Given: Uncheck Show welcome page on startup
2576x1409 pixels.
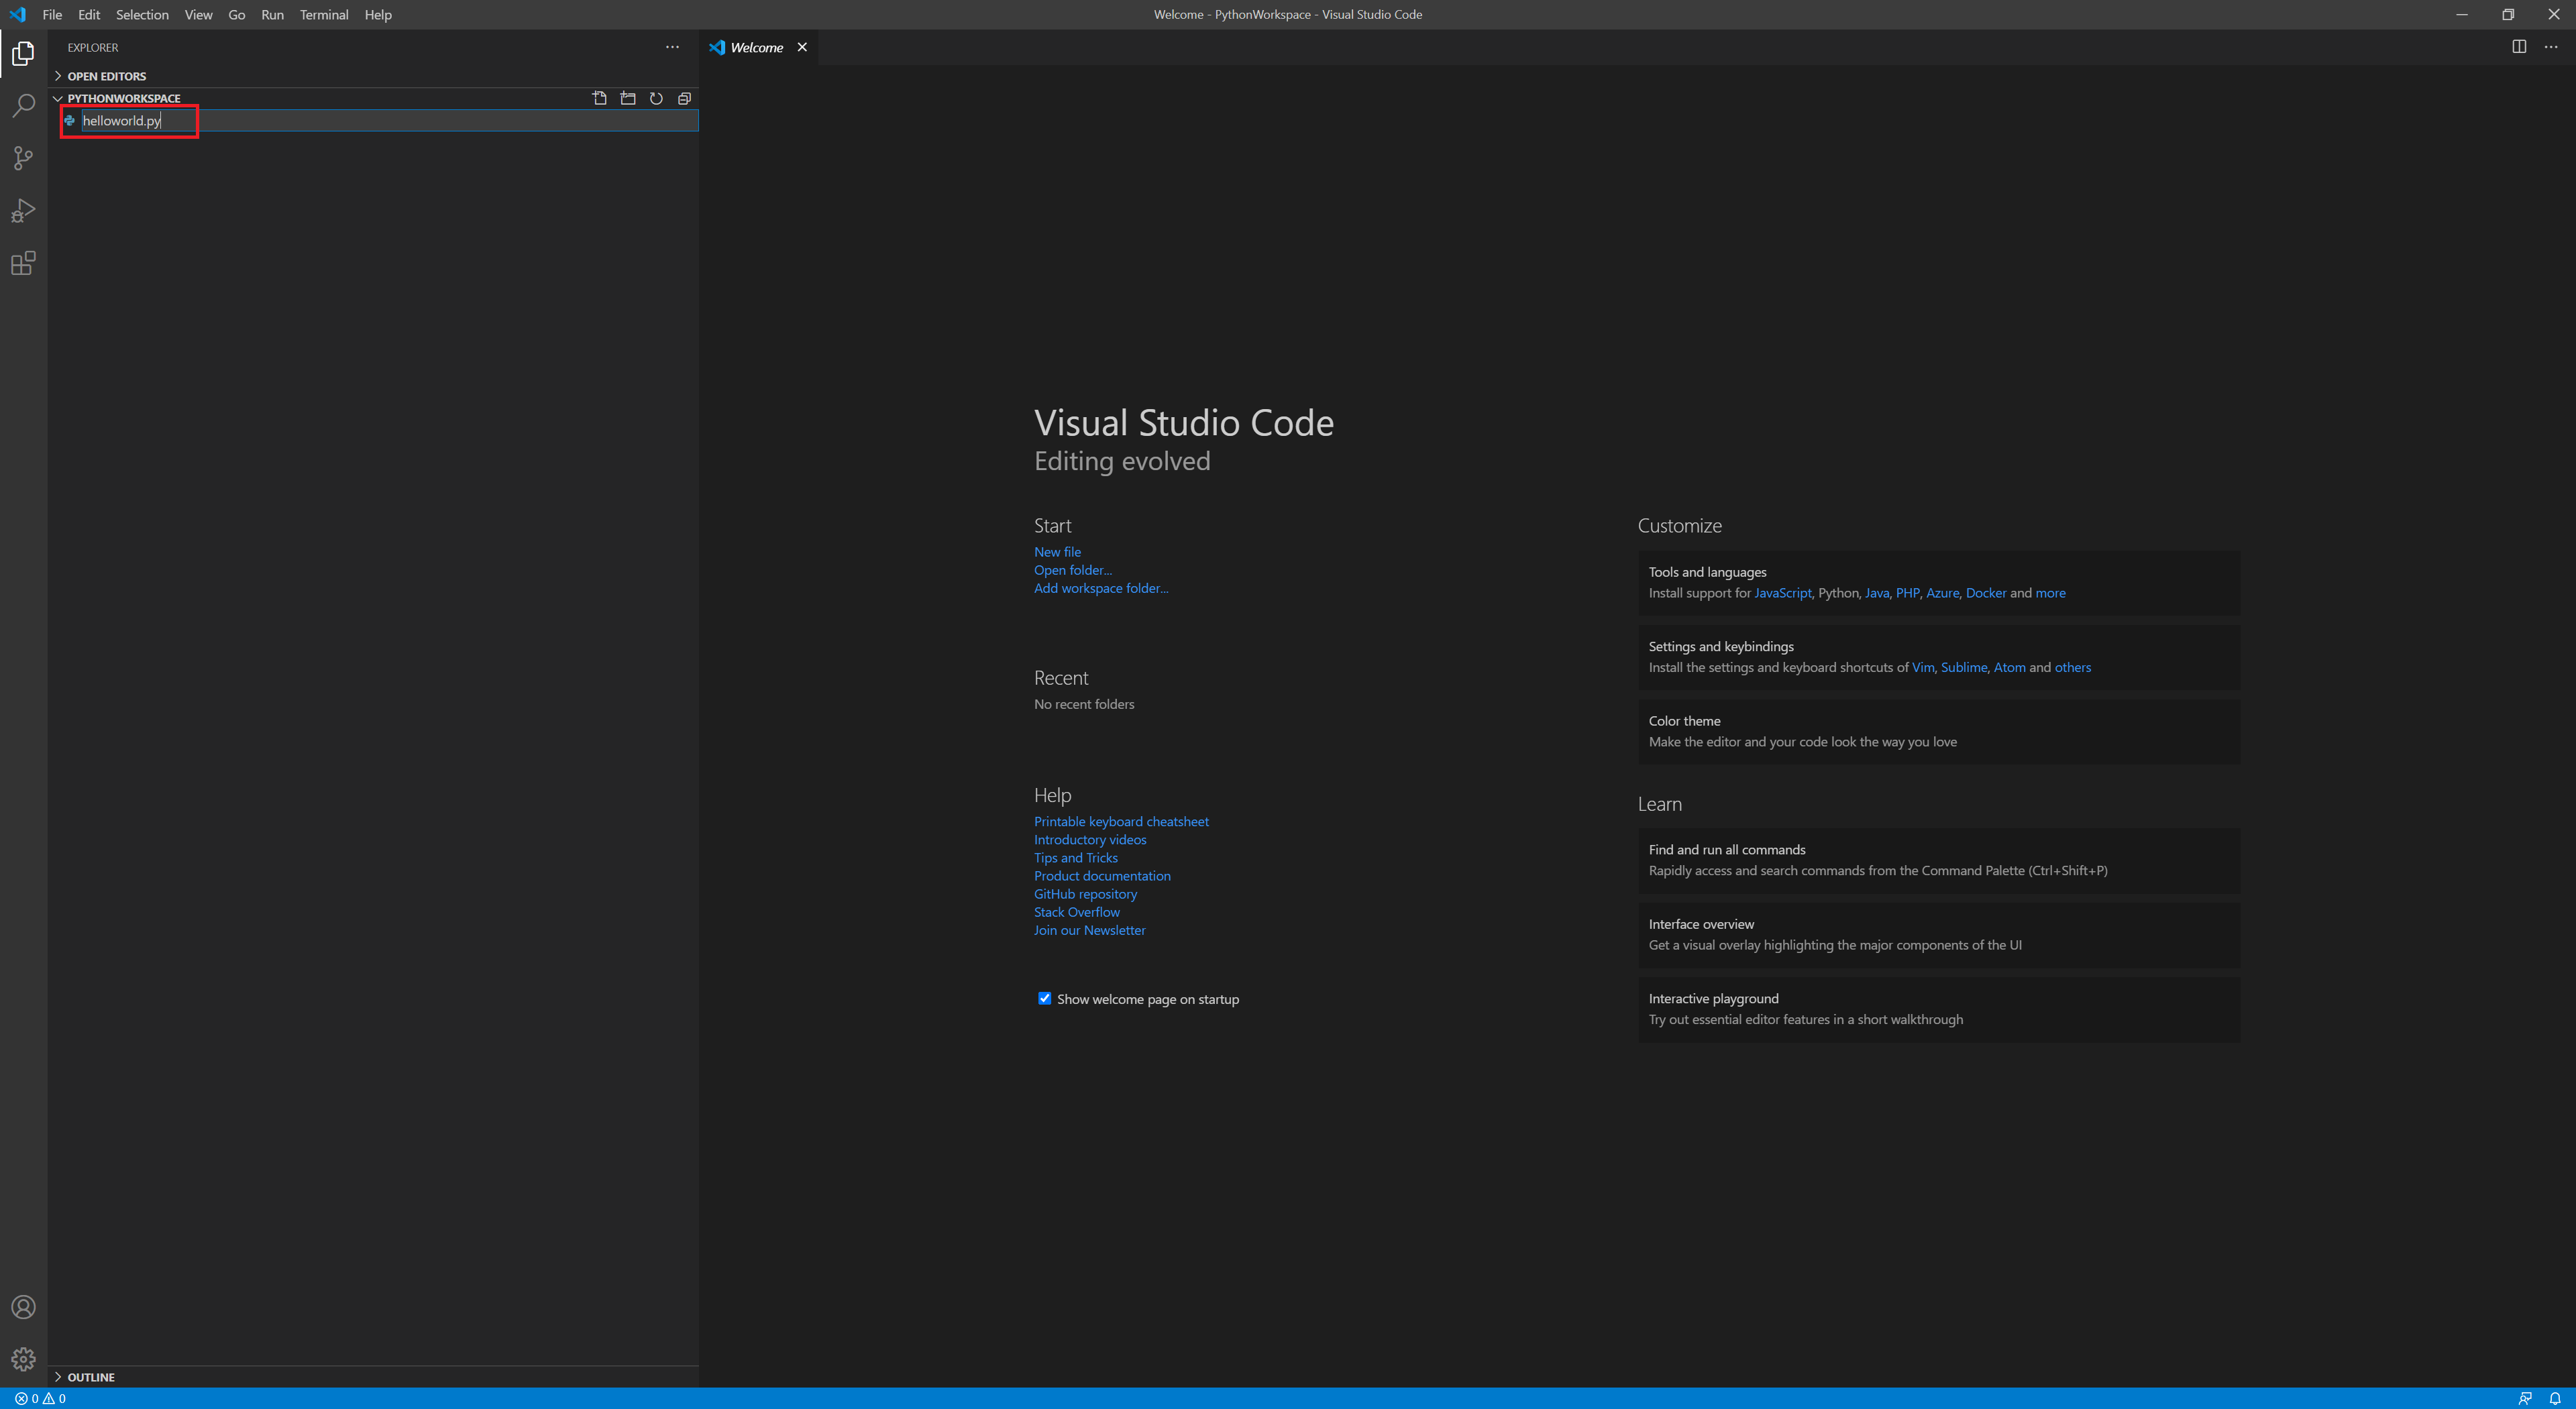Looking at the screenshot, I should (1045, 998).
